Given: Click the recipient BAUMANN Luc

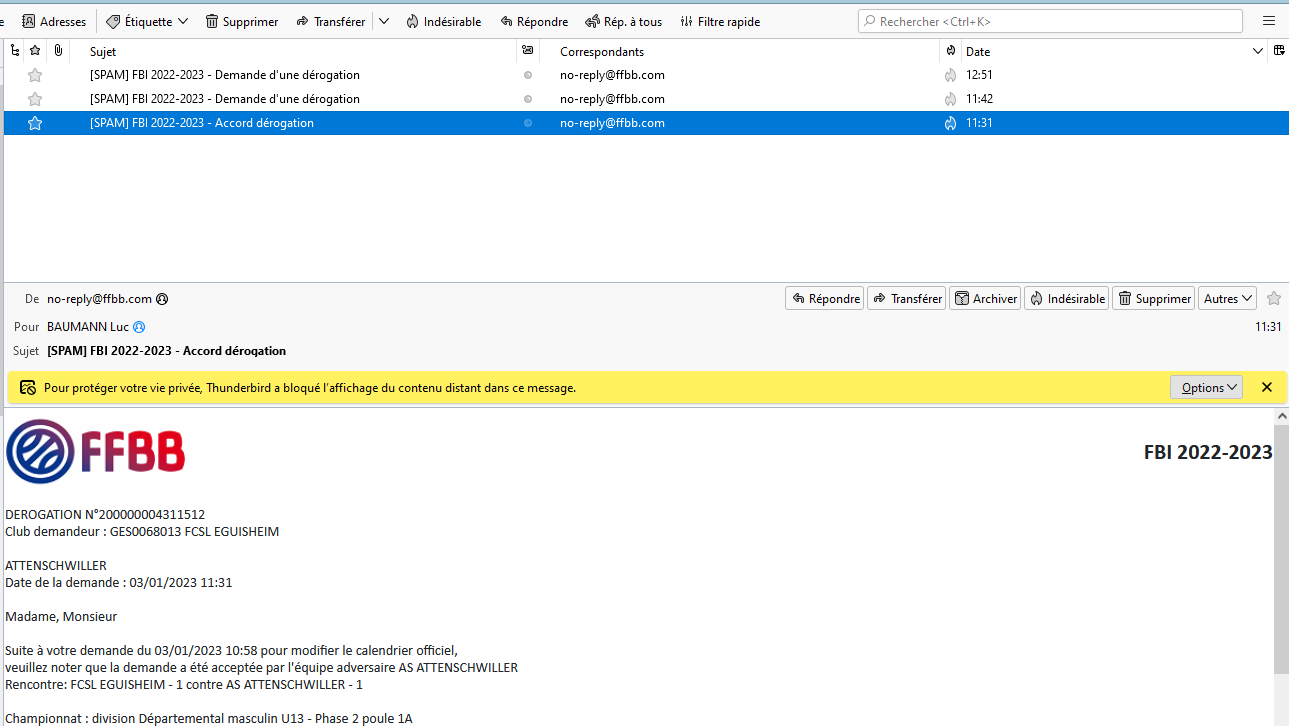Looking at the screenshot, I should pos(88,327).
